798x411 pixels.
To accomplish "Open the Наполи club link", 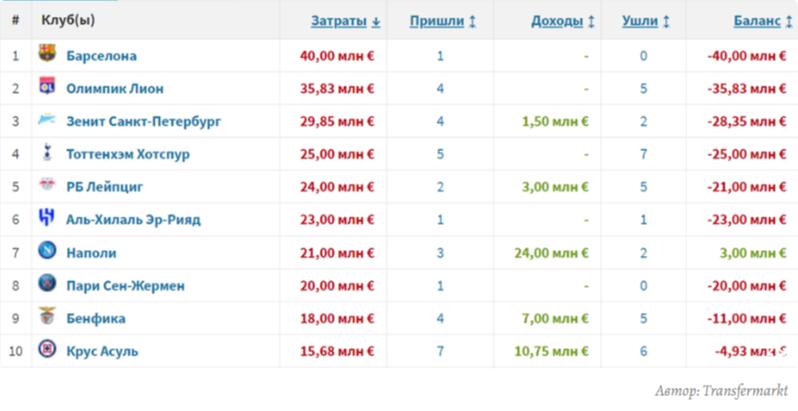I will tap(91, 253).
